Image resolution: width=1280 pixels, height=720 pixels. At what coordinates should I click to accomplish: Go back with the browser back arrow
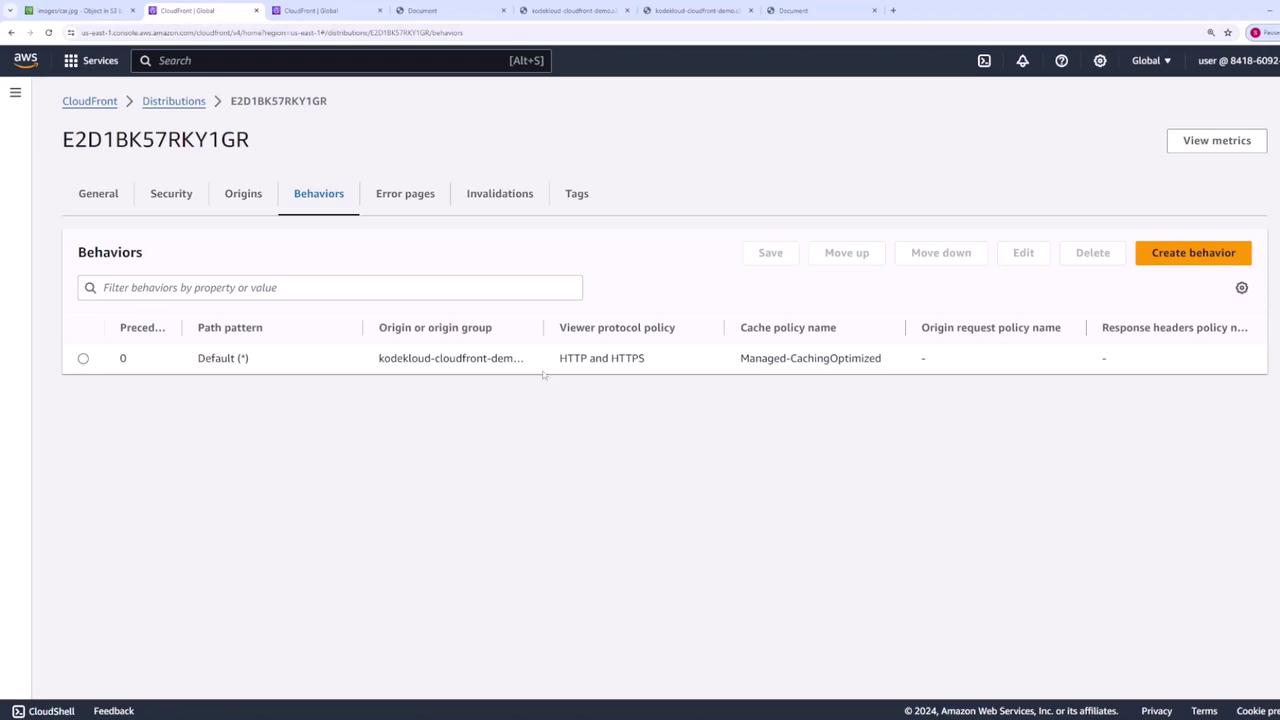point(11,32)
